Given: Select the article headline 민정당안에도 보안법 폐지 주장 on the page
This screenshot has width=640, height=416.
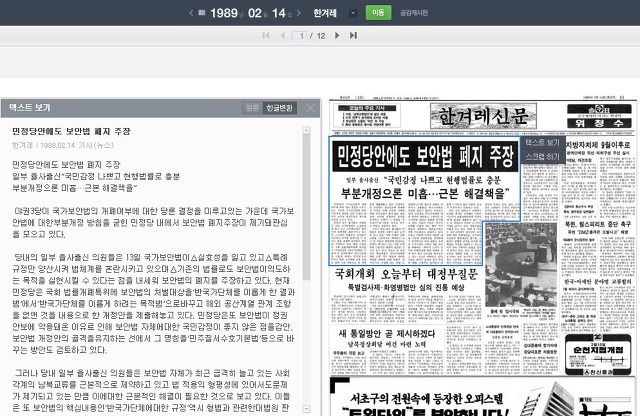Looking at the screenshot, I should [x=425, y=156].
